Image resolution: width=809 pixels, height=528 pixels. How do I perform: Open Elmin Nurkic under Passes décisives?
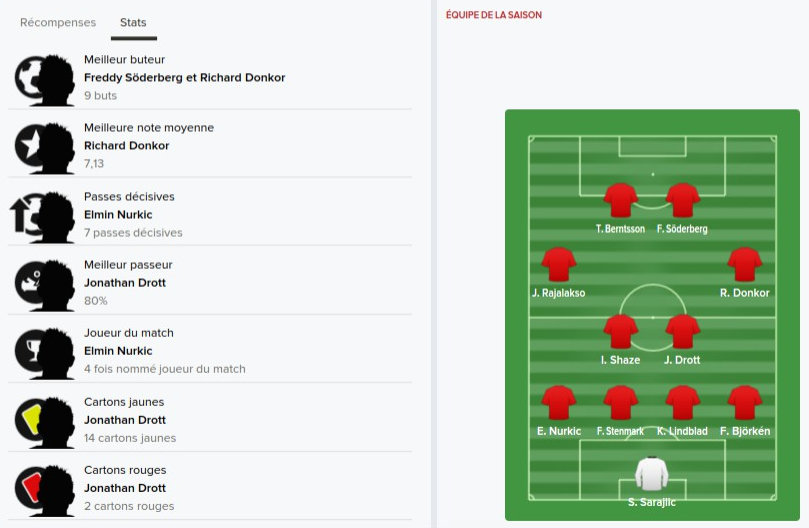click(x=118, y=214)
